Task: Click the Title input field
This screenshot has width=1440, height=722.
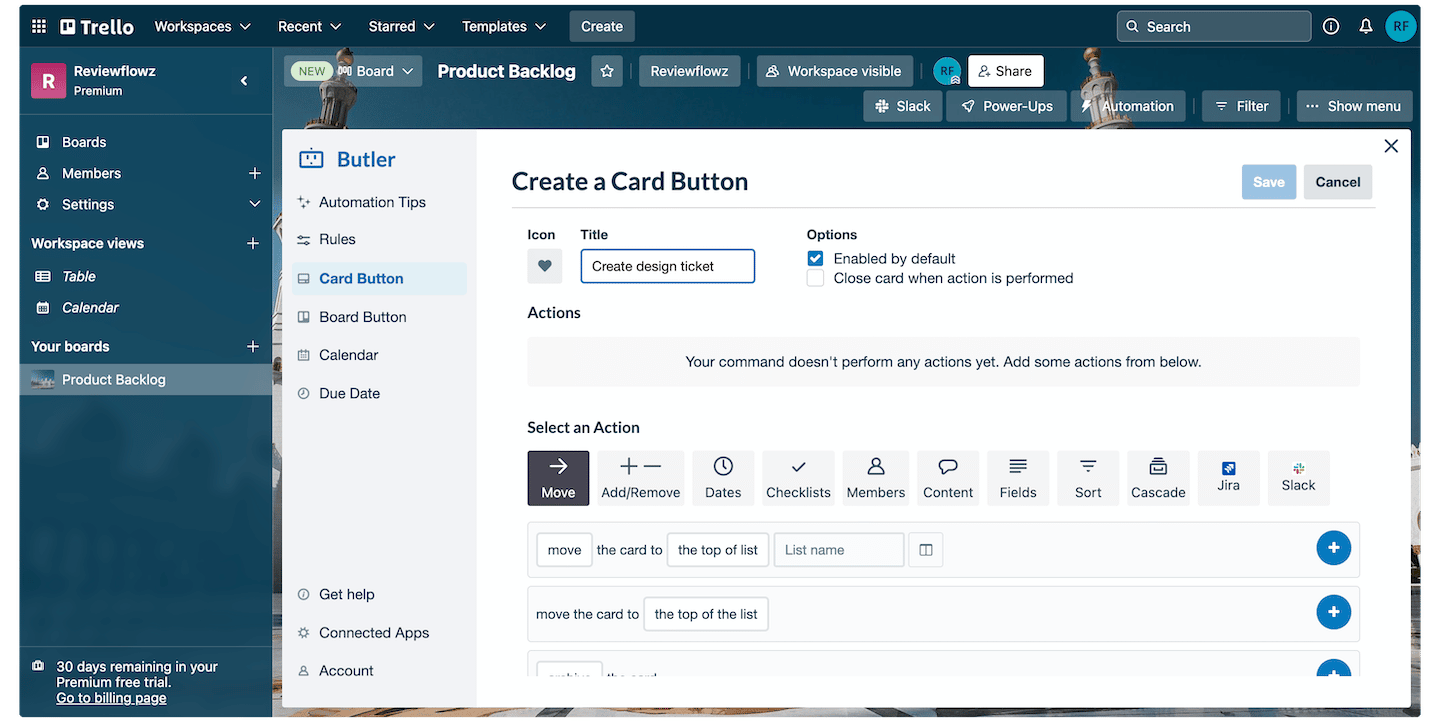Action: pos(668,266)
